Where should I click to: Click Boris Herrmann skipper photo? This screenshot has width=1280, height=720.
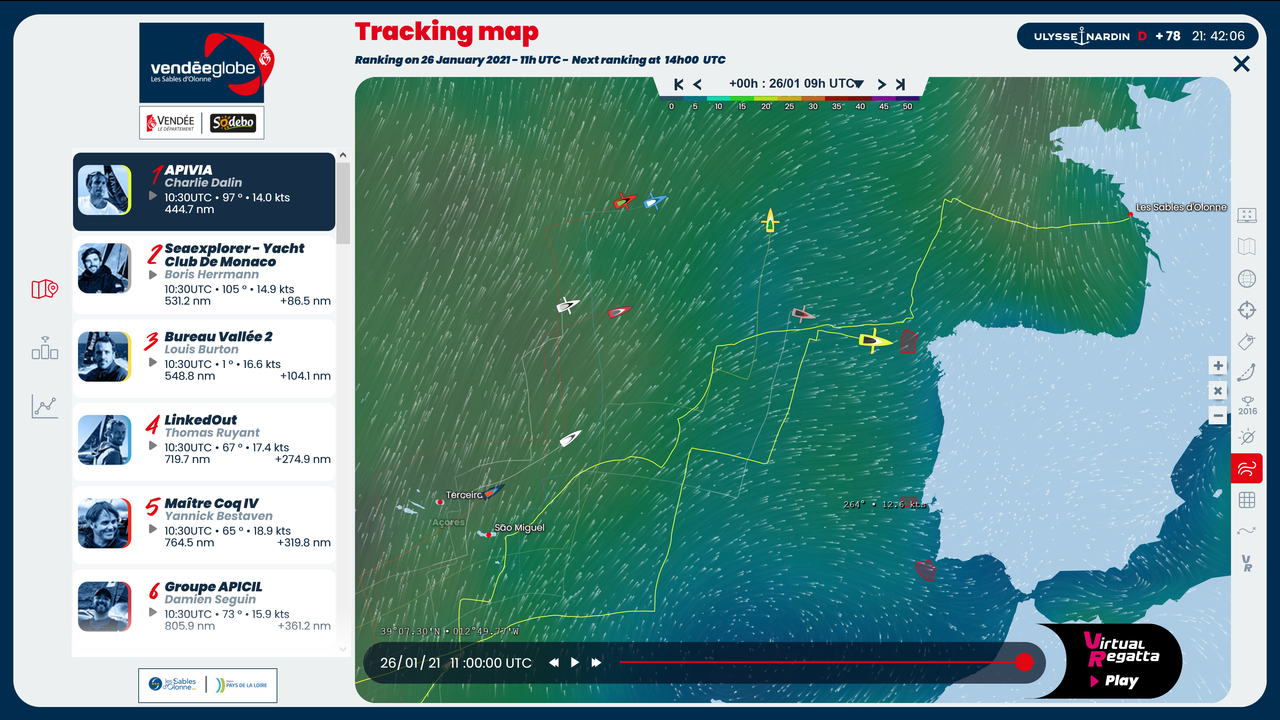(x=105, y=268)
